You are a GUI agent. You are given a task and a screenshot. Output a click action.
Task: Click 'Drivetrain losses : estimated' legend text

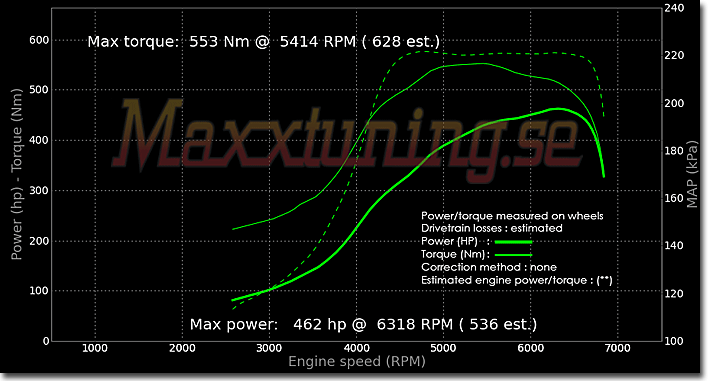click(x=492, y=228)
